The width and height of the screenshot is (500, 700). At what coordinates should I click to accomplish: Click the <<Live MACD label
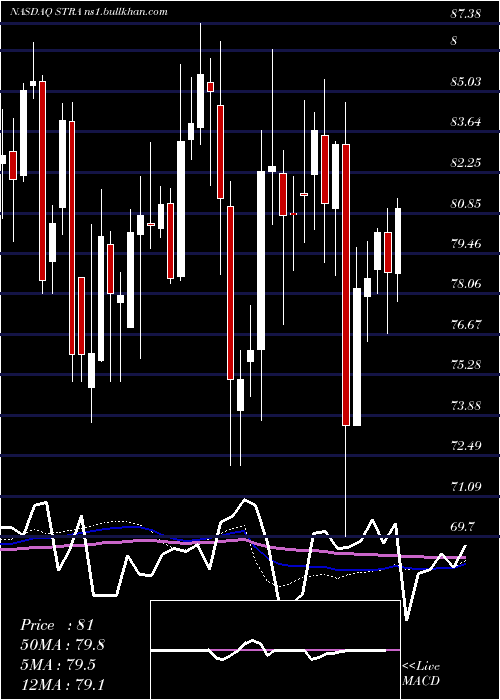[x=421, y=674]
